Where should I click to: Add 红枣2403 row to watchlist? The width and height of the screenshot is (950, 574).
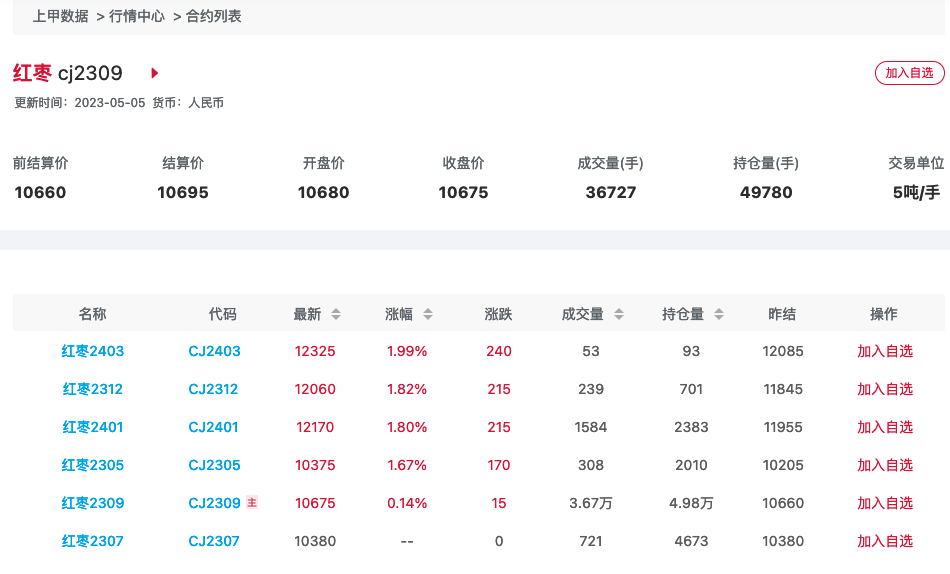884,351
